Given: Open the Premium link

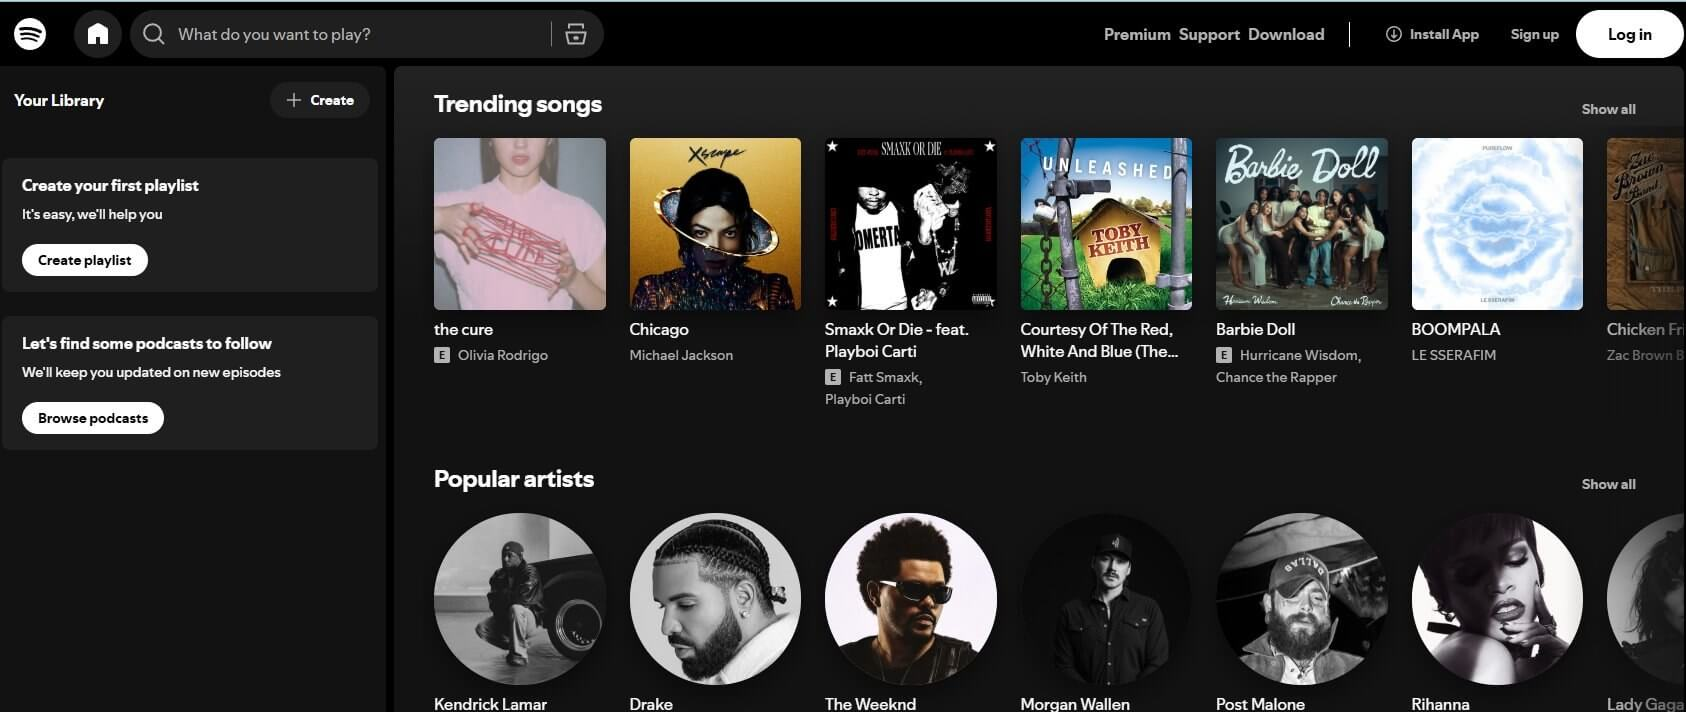Looking at the screenshot, I should point(1137,34).
